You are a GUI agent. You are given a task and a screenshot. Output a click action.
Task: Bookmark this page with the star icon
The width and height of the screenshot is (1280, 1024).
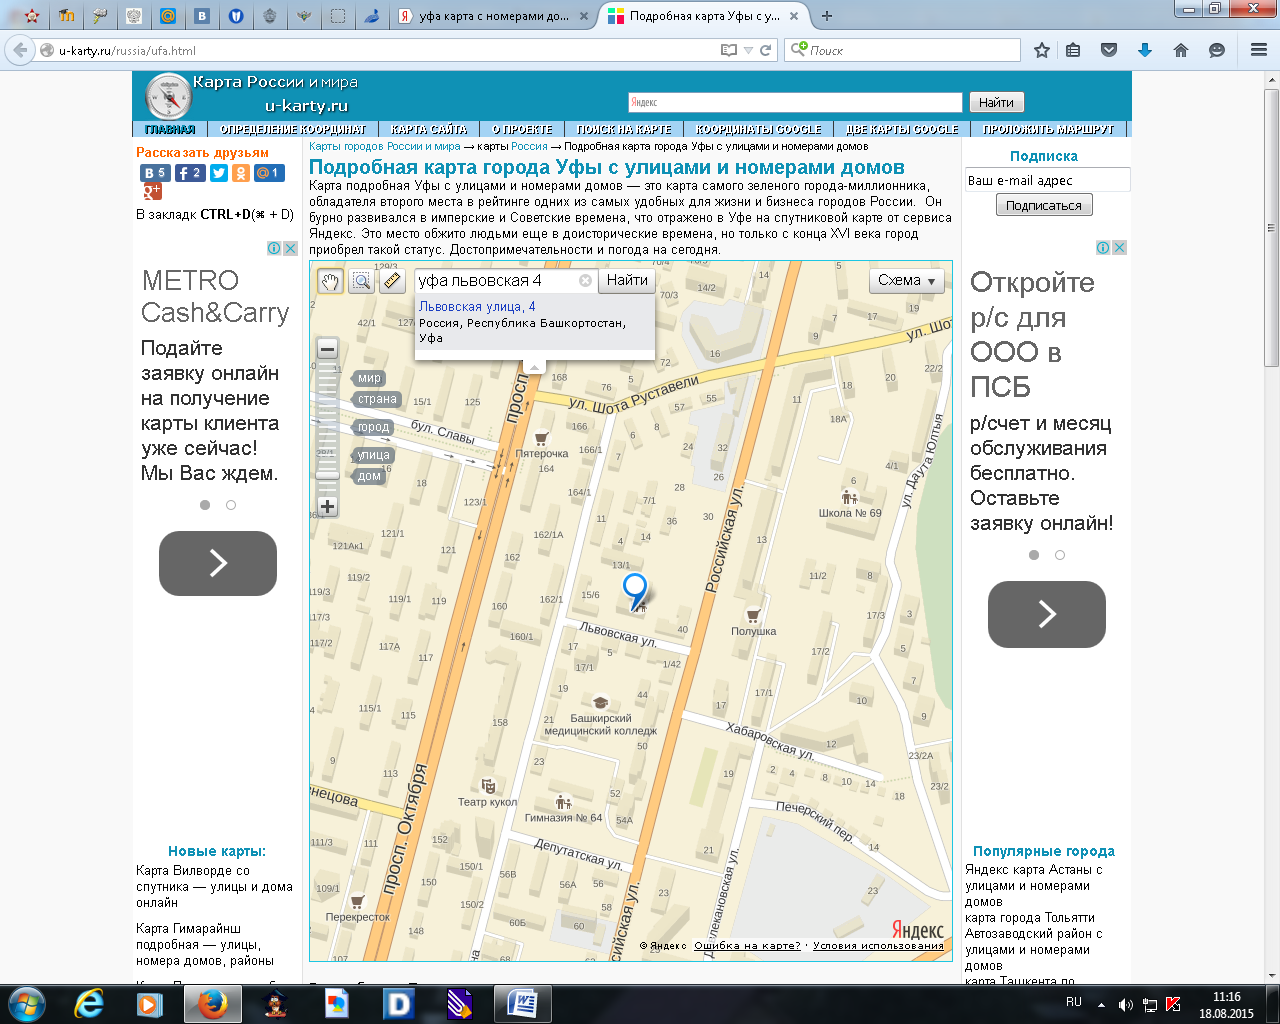pyautogui.click(x=1042, y=50)
